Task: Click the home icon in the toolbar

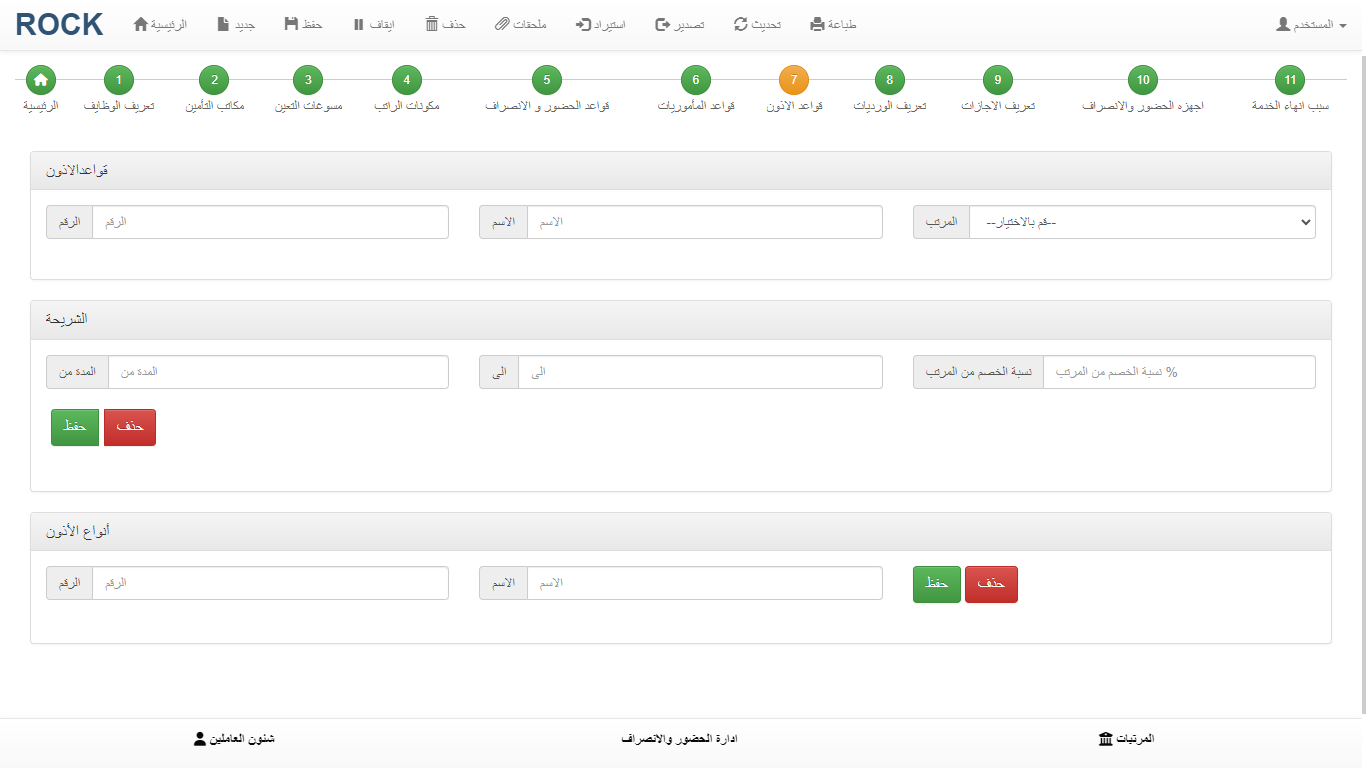Action: 140,24
